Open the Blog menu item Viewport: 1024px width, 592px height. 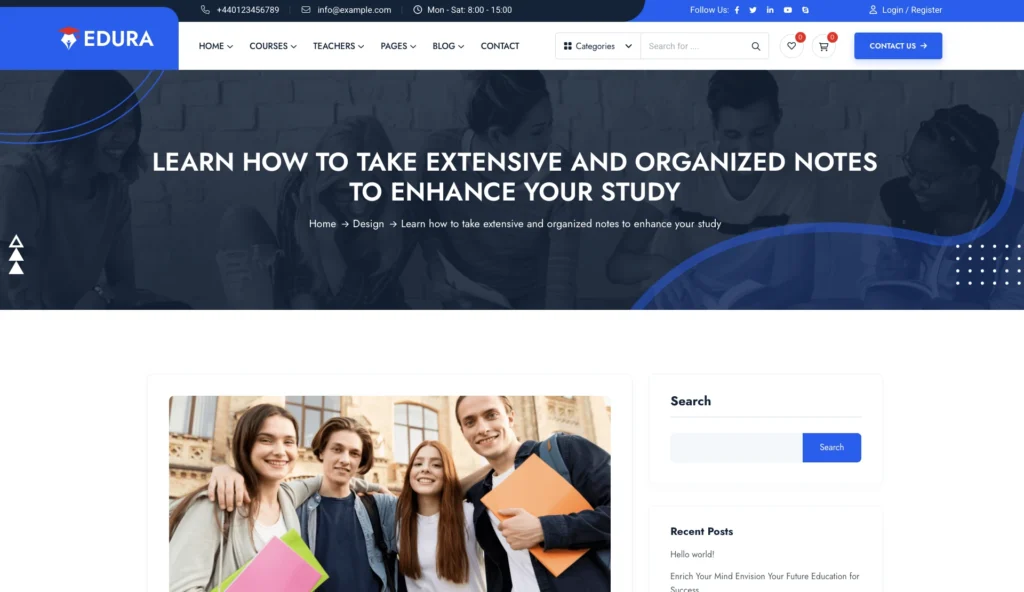[448, 46]
